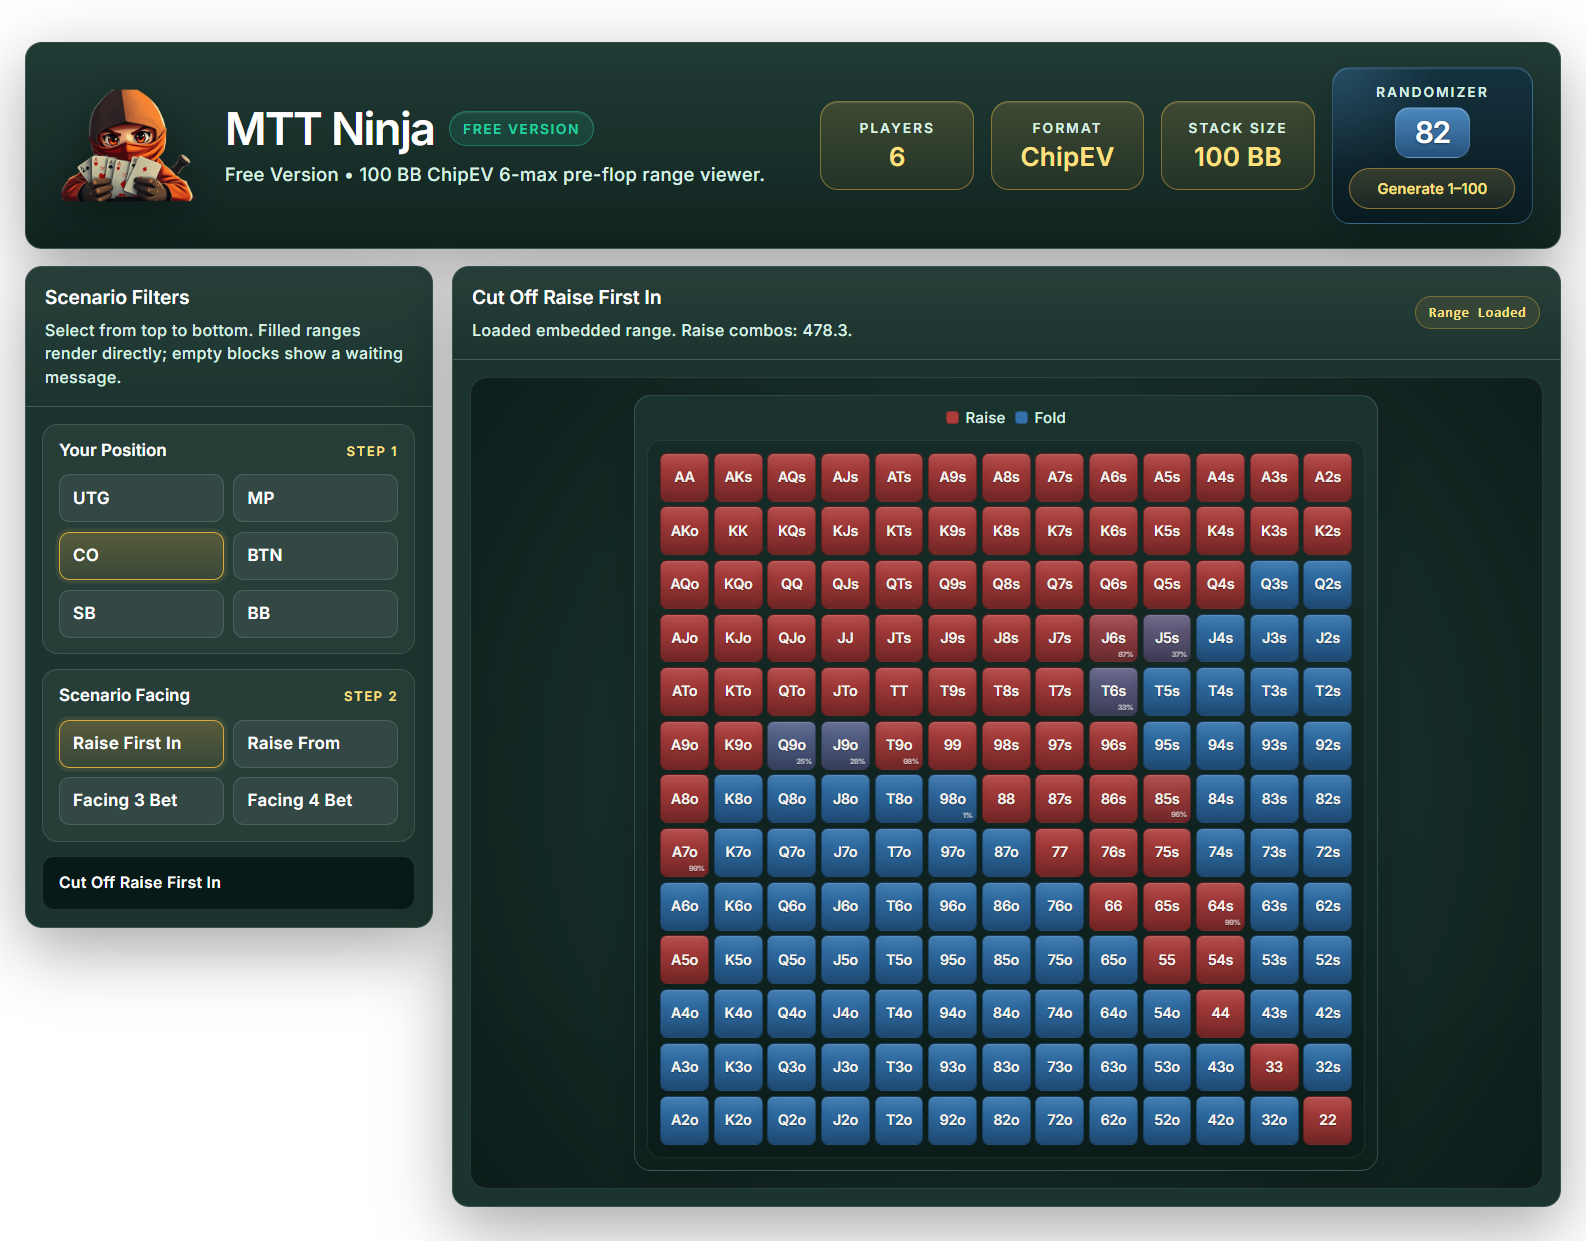Select the CO position
Image resolution: width=1586 pixels, height=1241 pixels.
pos(141,555)
